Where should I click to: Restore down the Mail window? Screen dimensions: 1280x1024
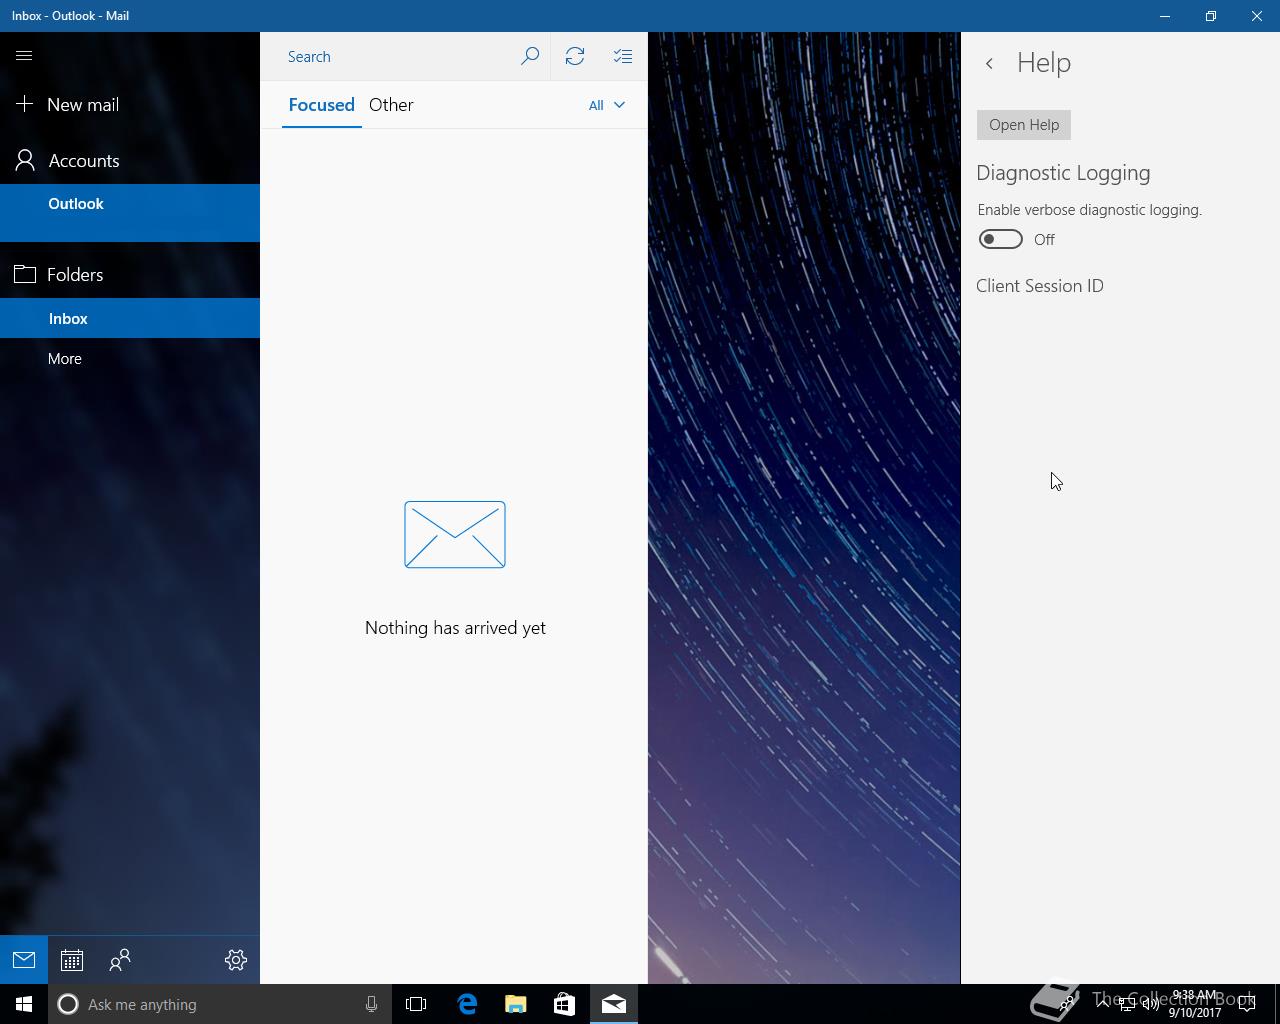[1211, 16]
